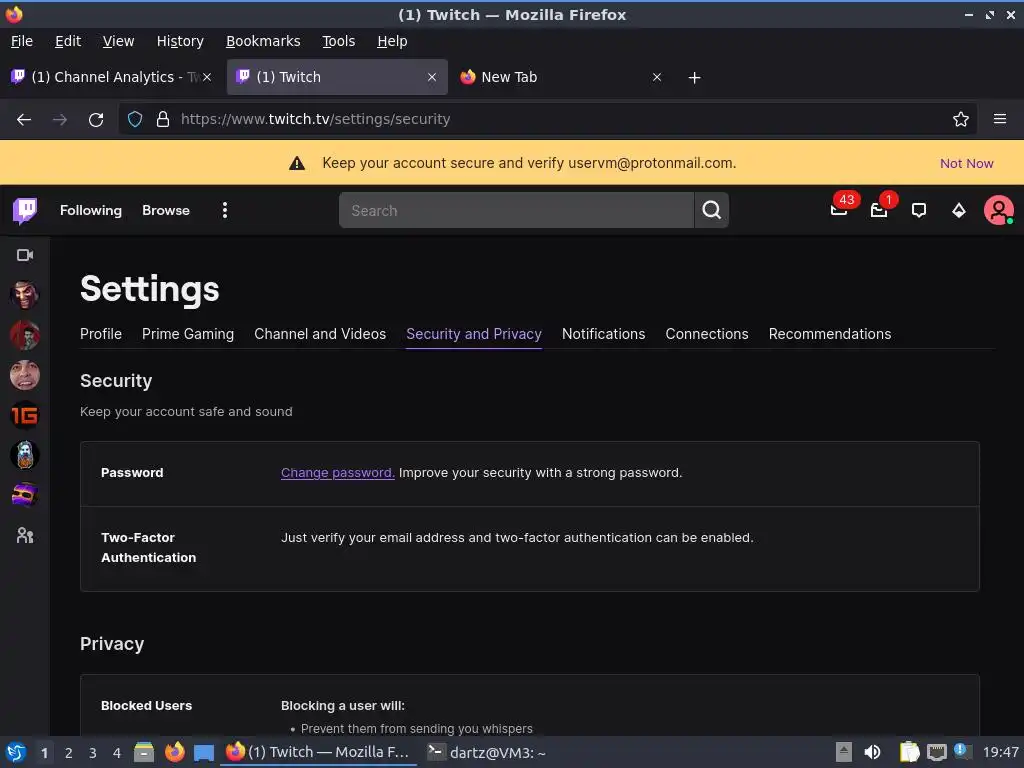Open the Whispers chat icon

(919, 210)
